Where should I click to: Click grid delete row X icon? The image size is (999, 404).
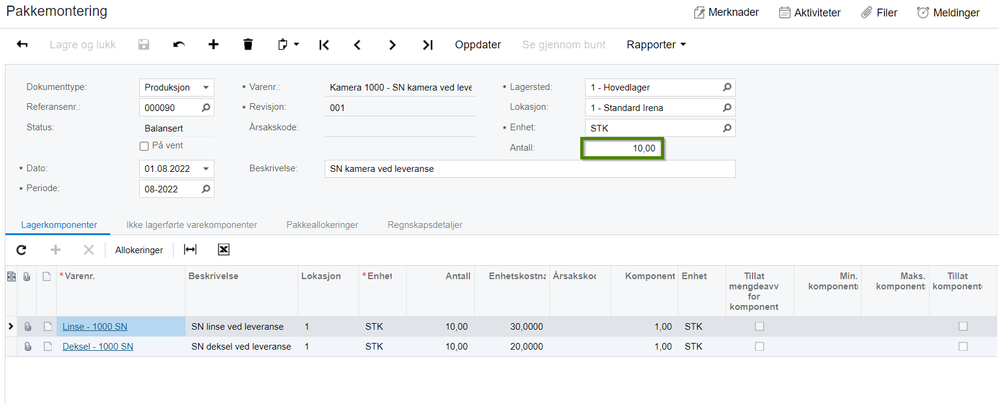tap(89, 250)
